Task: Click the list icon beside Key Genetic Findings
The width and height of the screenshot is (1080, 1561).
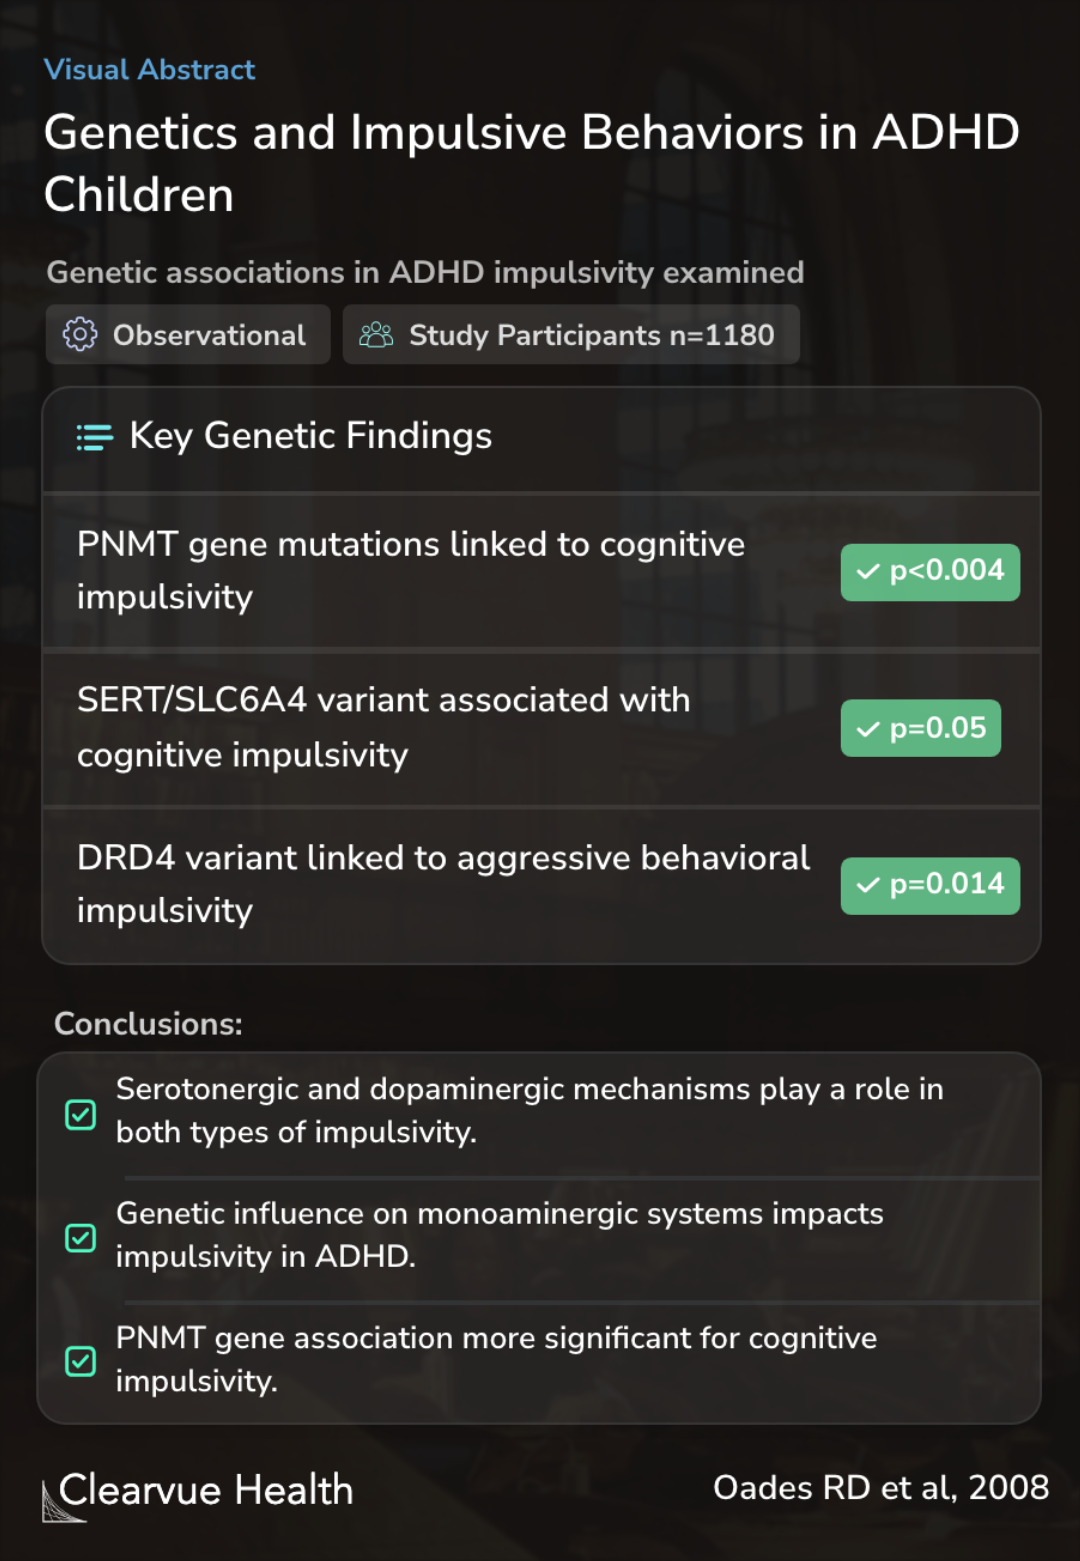Action: pyautogui.click(x=95, y=437)
